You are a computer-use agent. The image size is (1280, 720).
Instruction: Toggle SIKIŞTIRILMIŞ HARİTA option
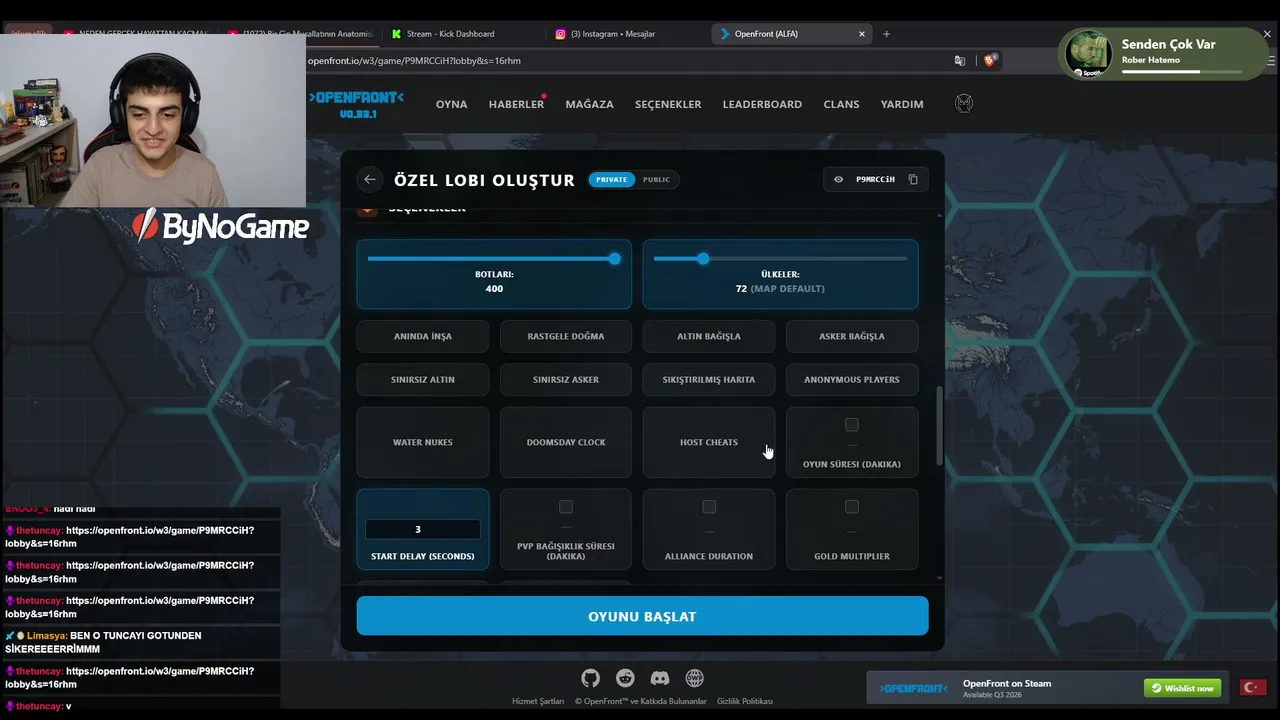click(x=709, y=379)
